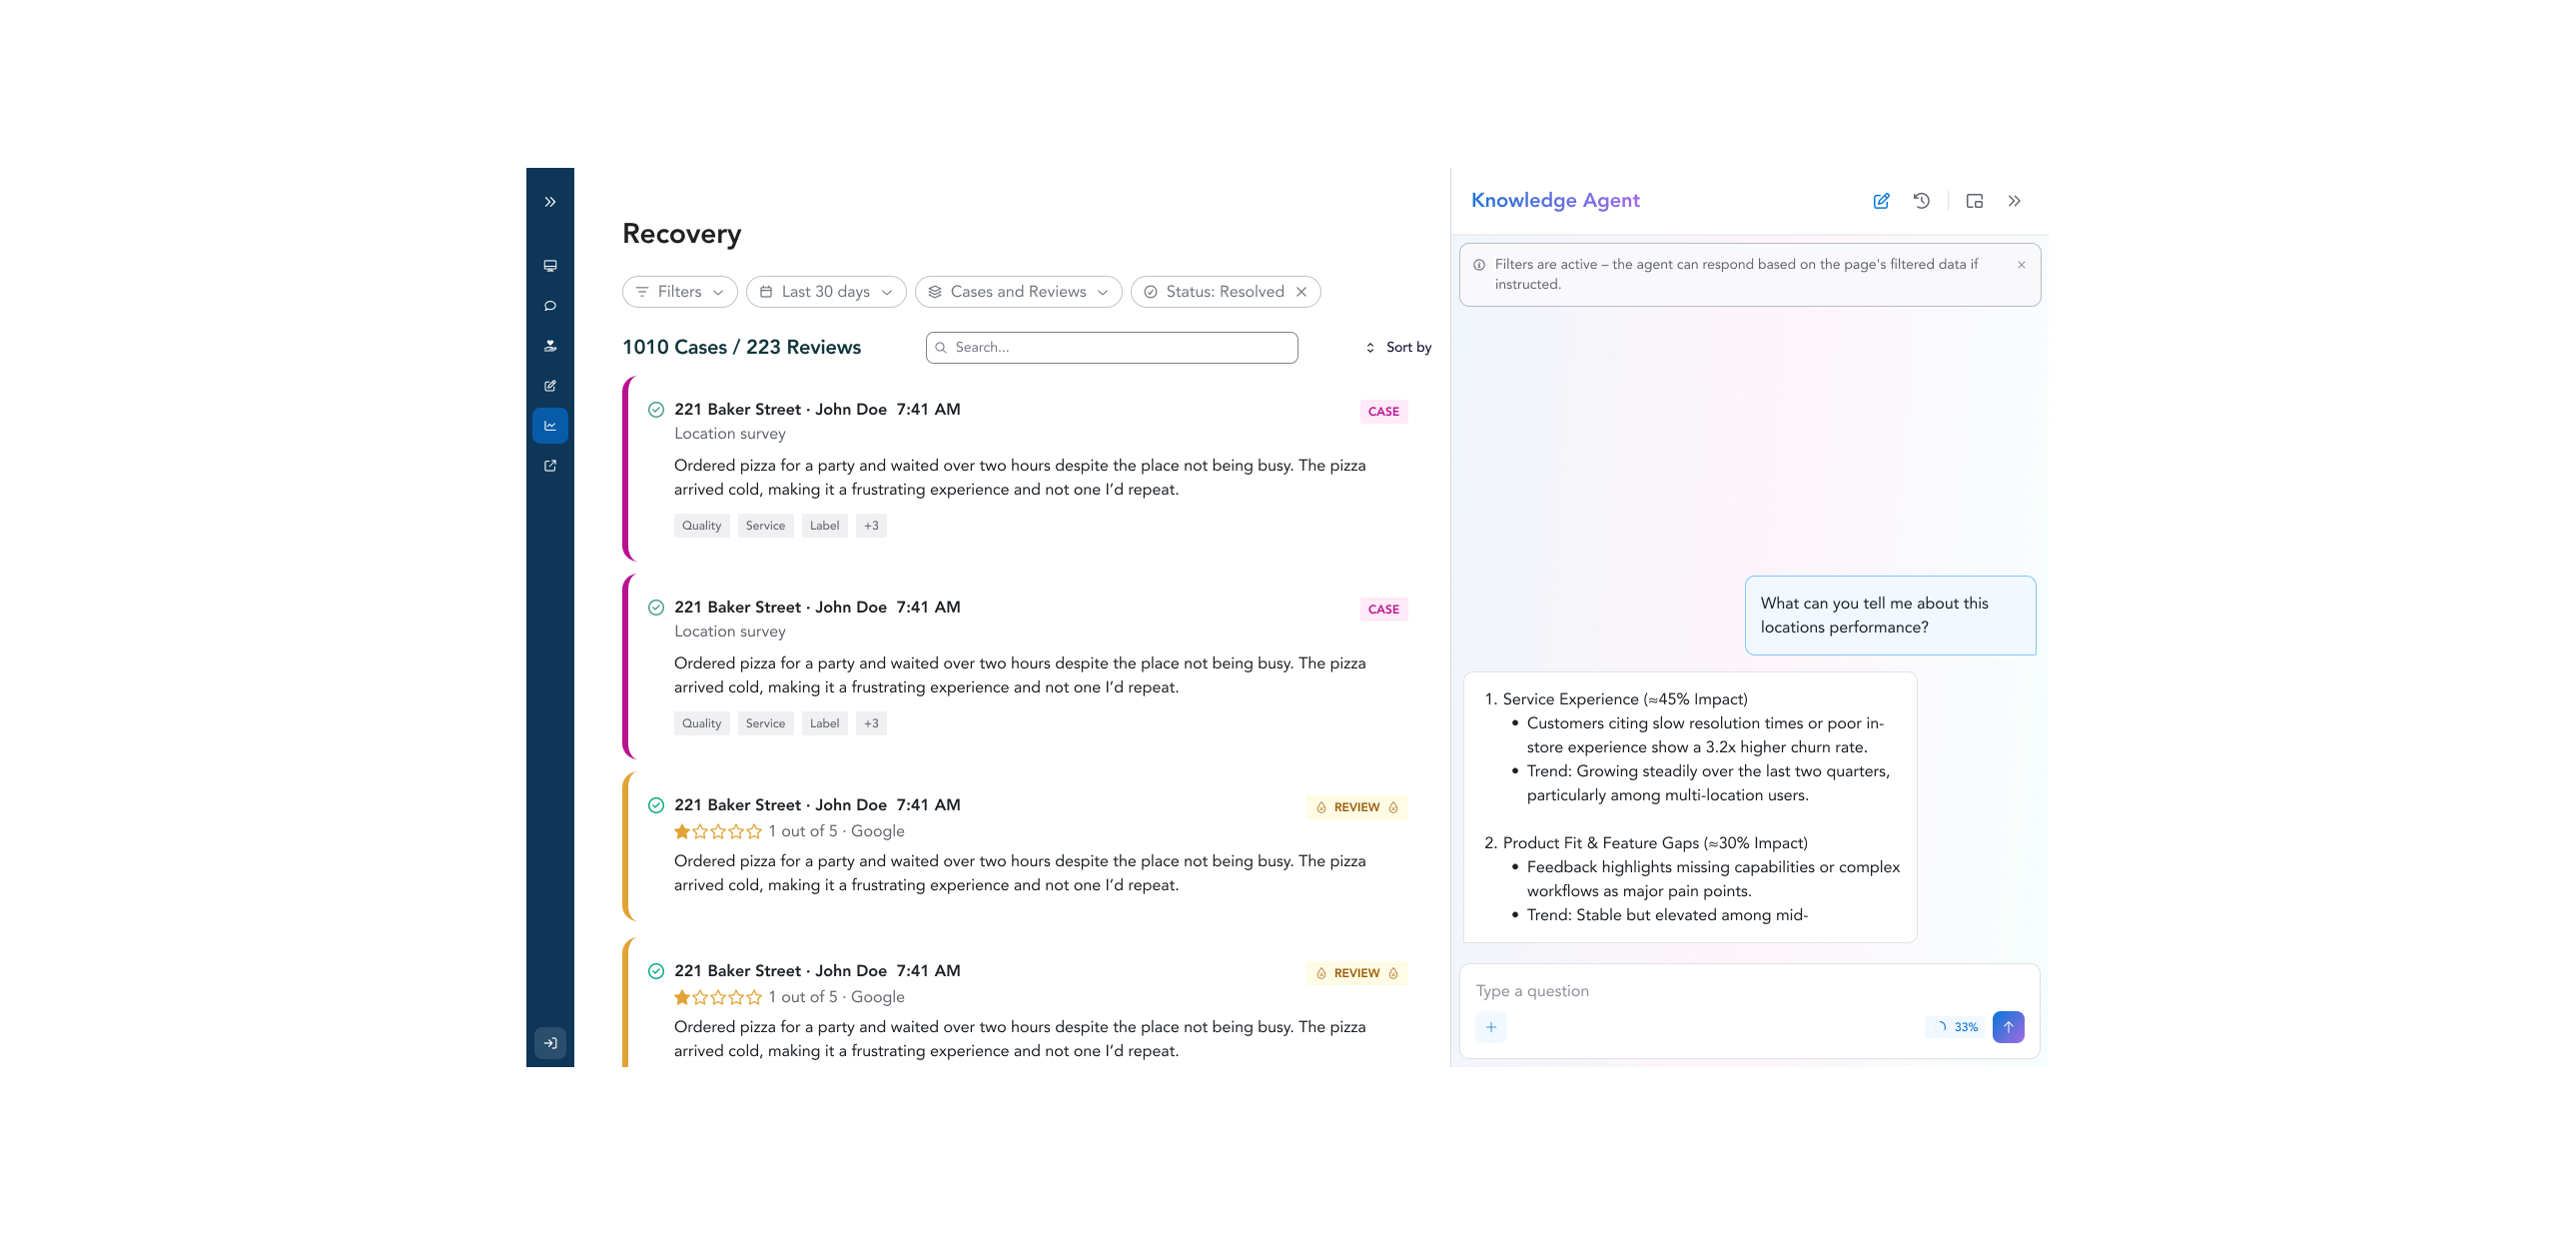
Task: Click the plus attachment button in chat
Action: point(1491,1027)
